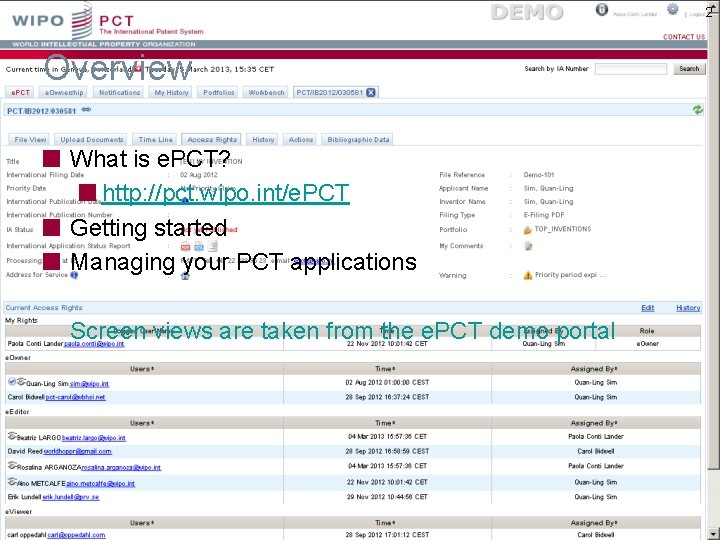This screenshot has height=540, width=720.
Task: Click the History link in Current Access Rights bar
Action: point(688,308)
